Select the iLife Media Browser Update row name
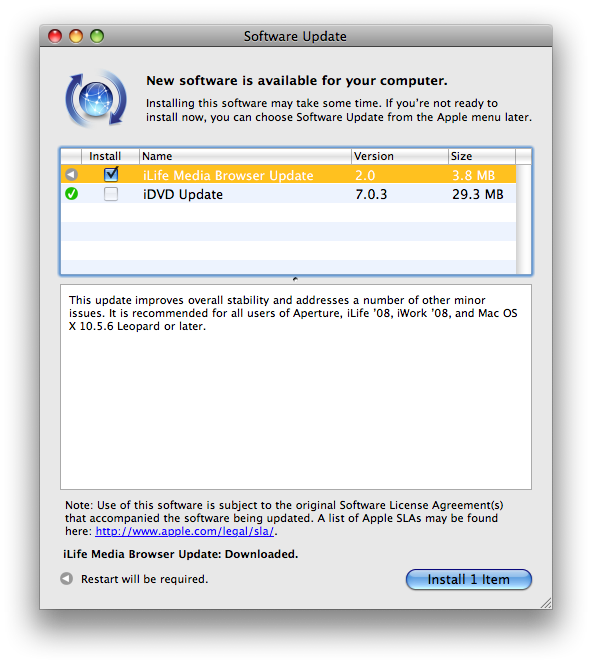592x664 pixels. point(228,175)
